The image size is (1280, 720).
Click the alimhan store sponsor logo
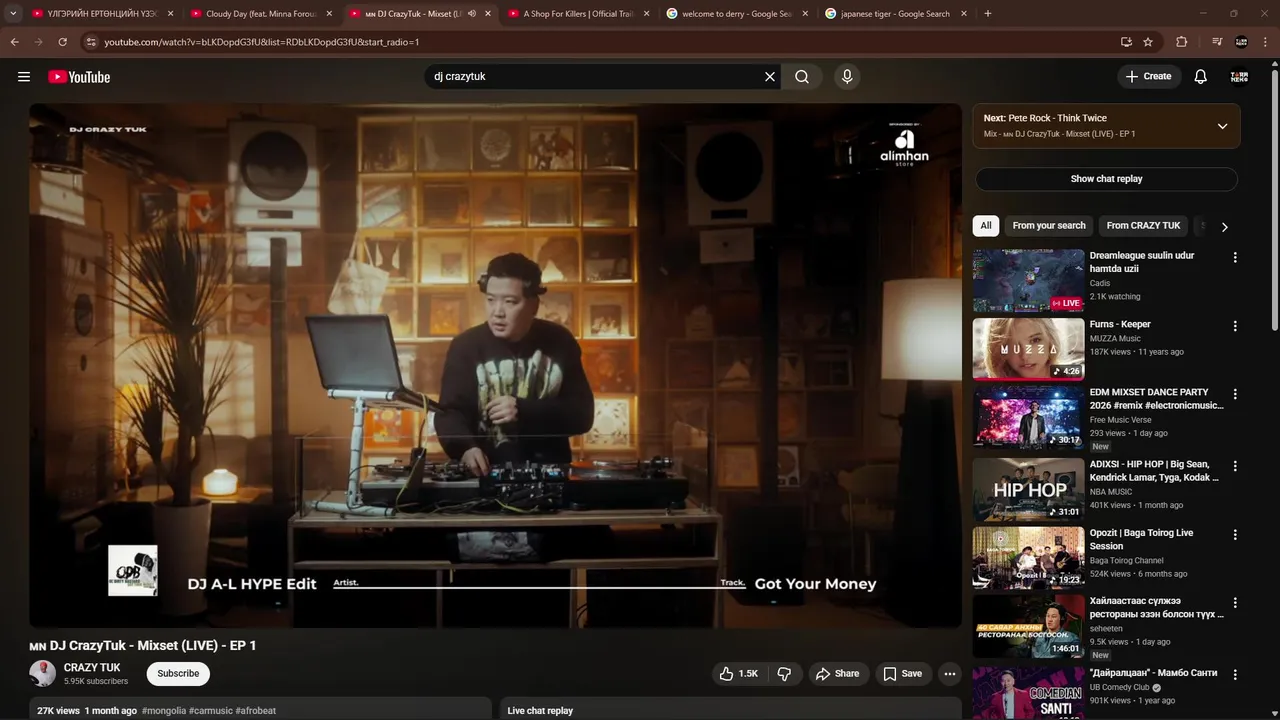(904, 146)
